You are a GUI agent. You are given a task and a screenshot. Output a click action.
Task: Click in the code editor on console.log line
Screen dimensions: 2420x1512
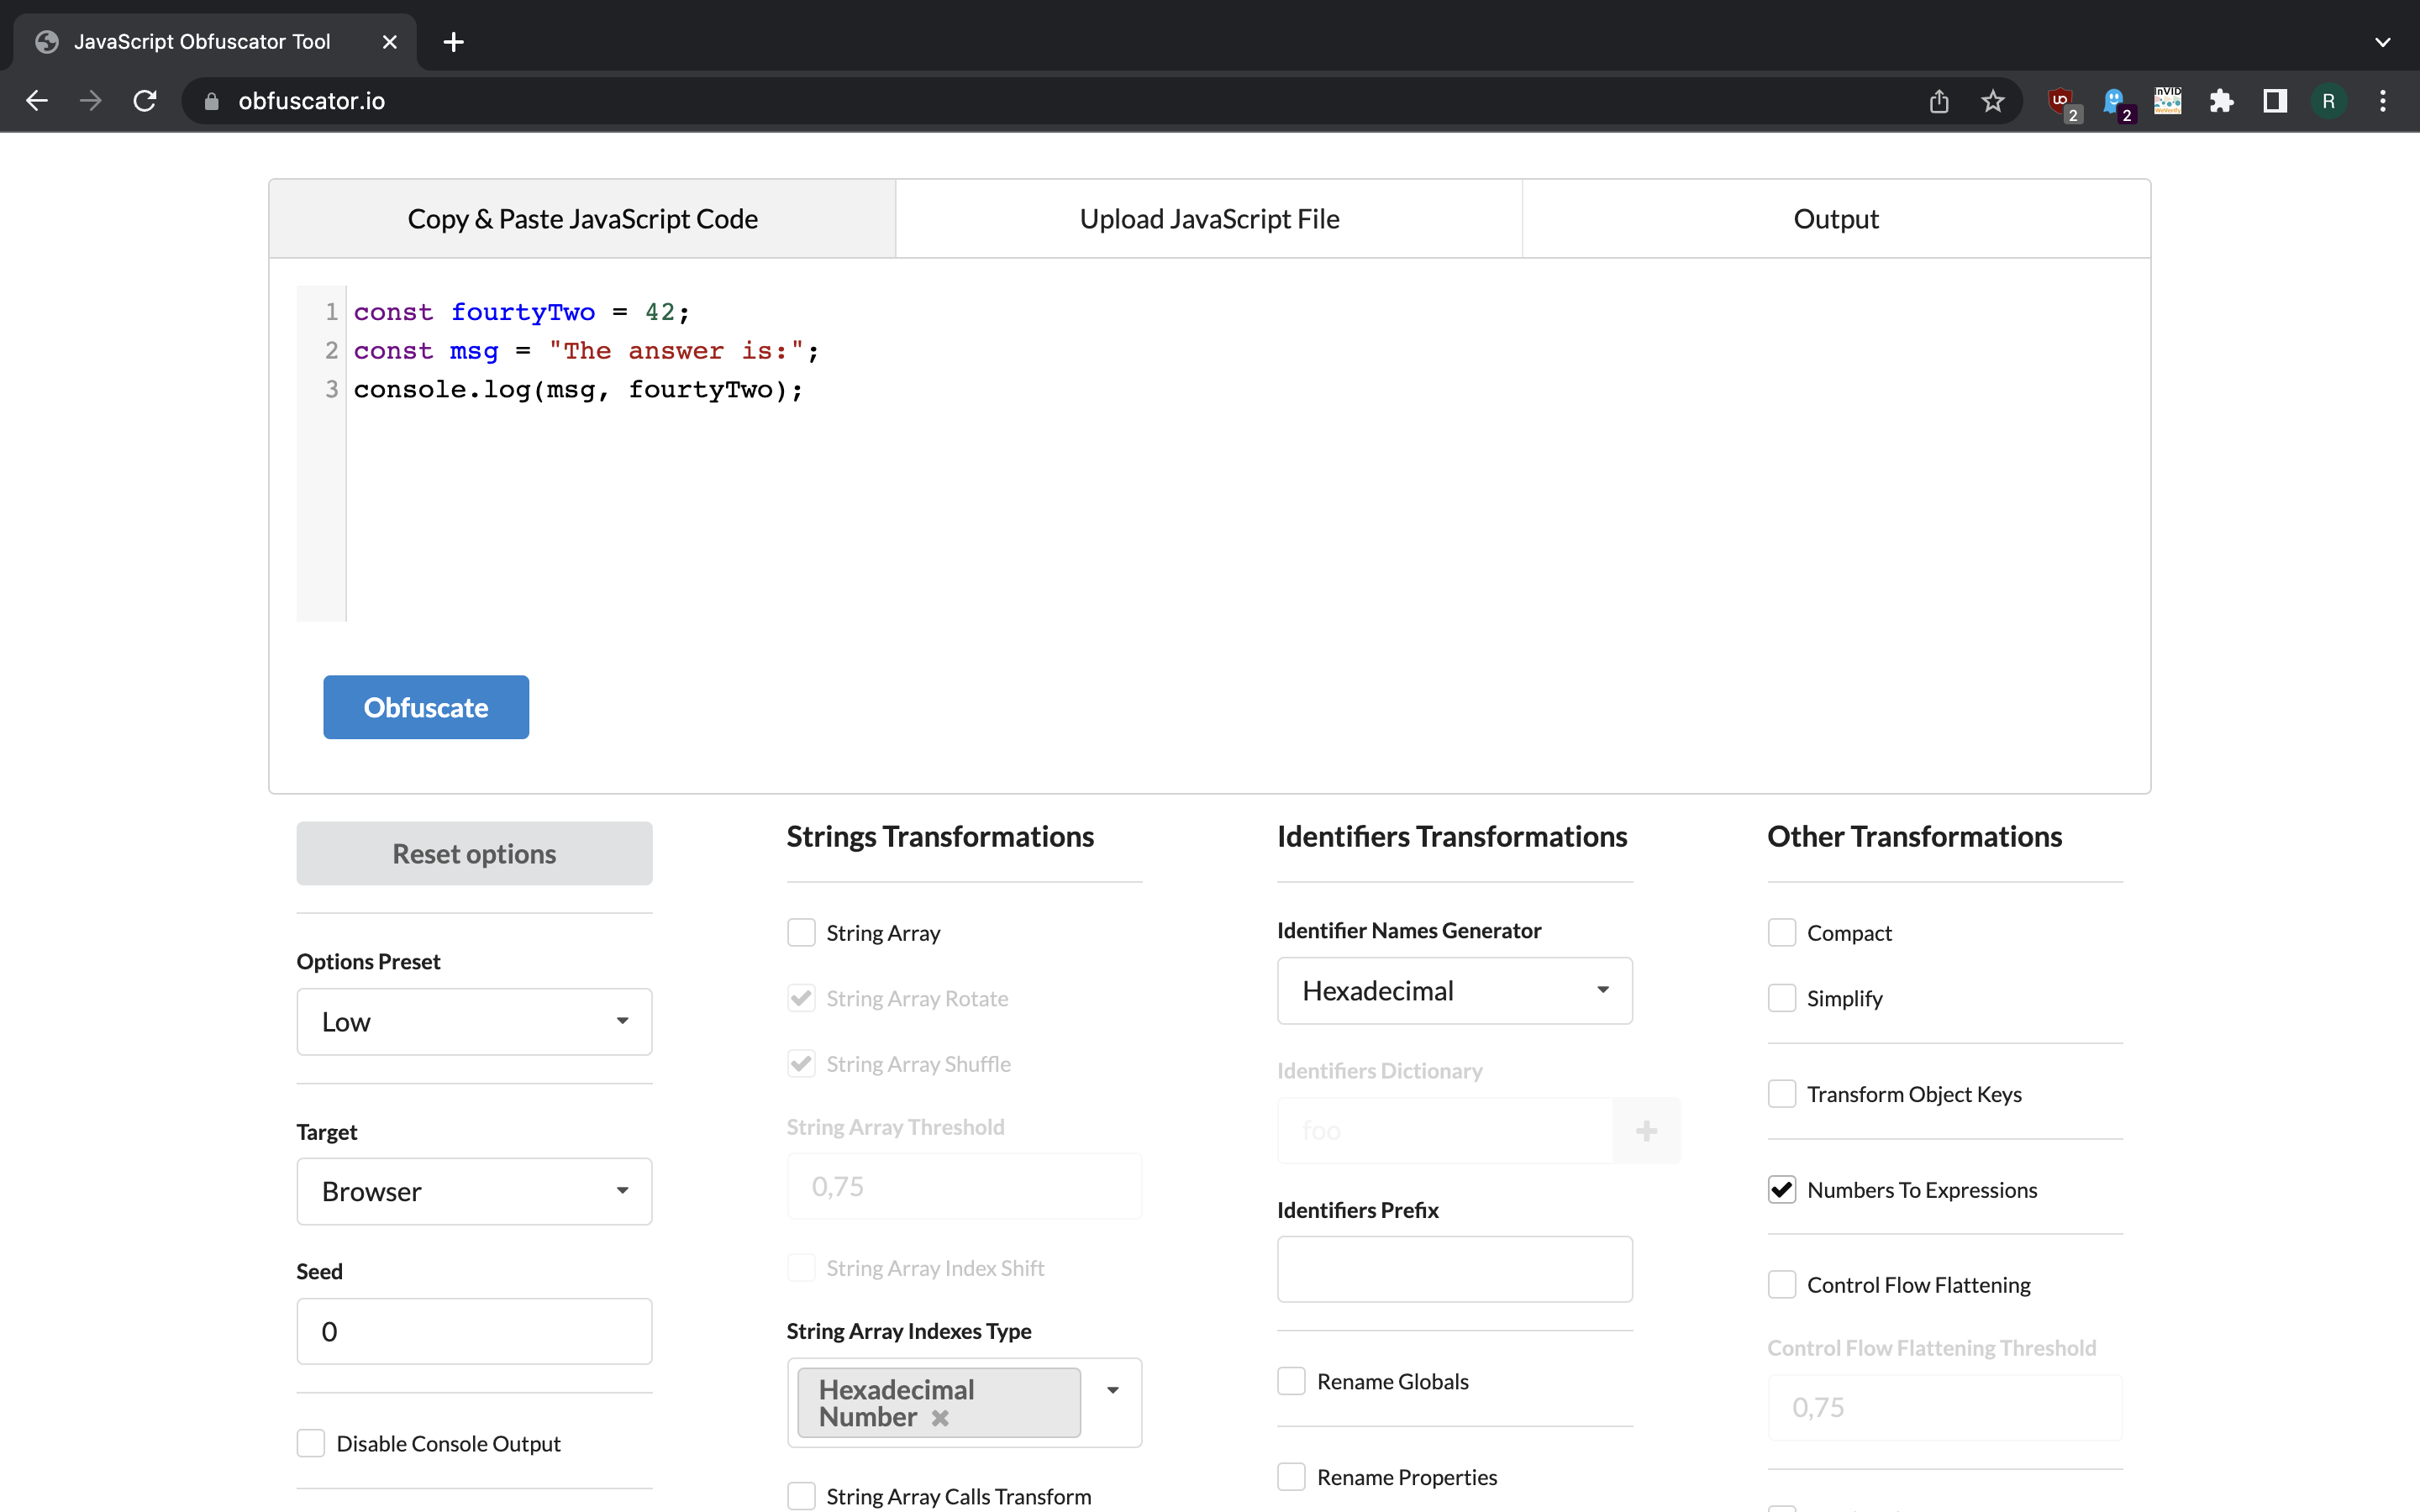click(578, 390)
